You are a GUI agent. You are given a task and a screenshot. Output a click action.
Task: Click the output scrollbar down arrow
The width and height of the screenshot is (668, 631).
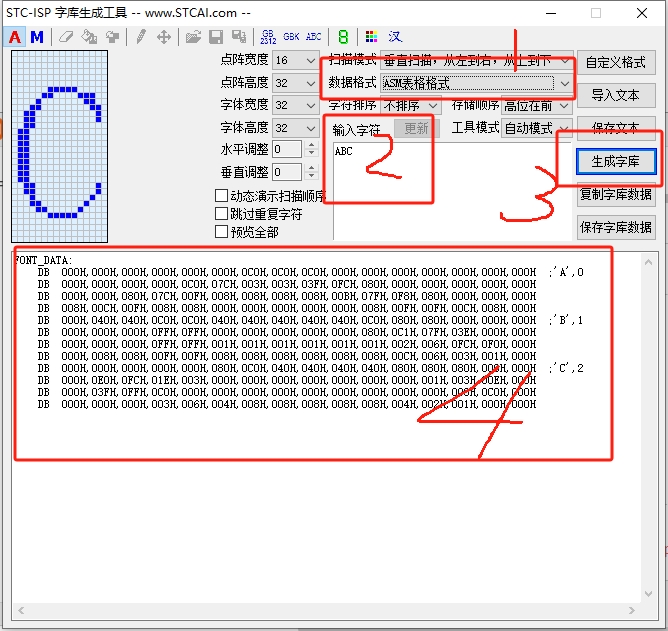pos(648,594)
